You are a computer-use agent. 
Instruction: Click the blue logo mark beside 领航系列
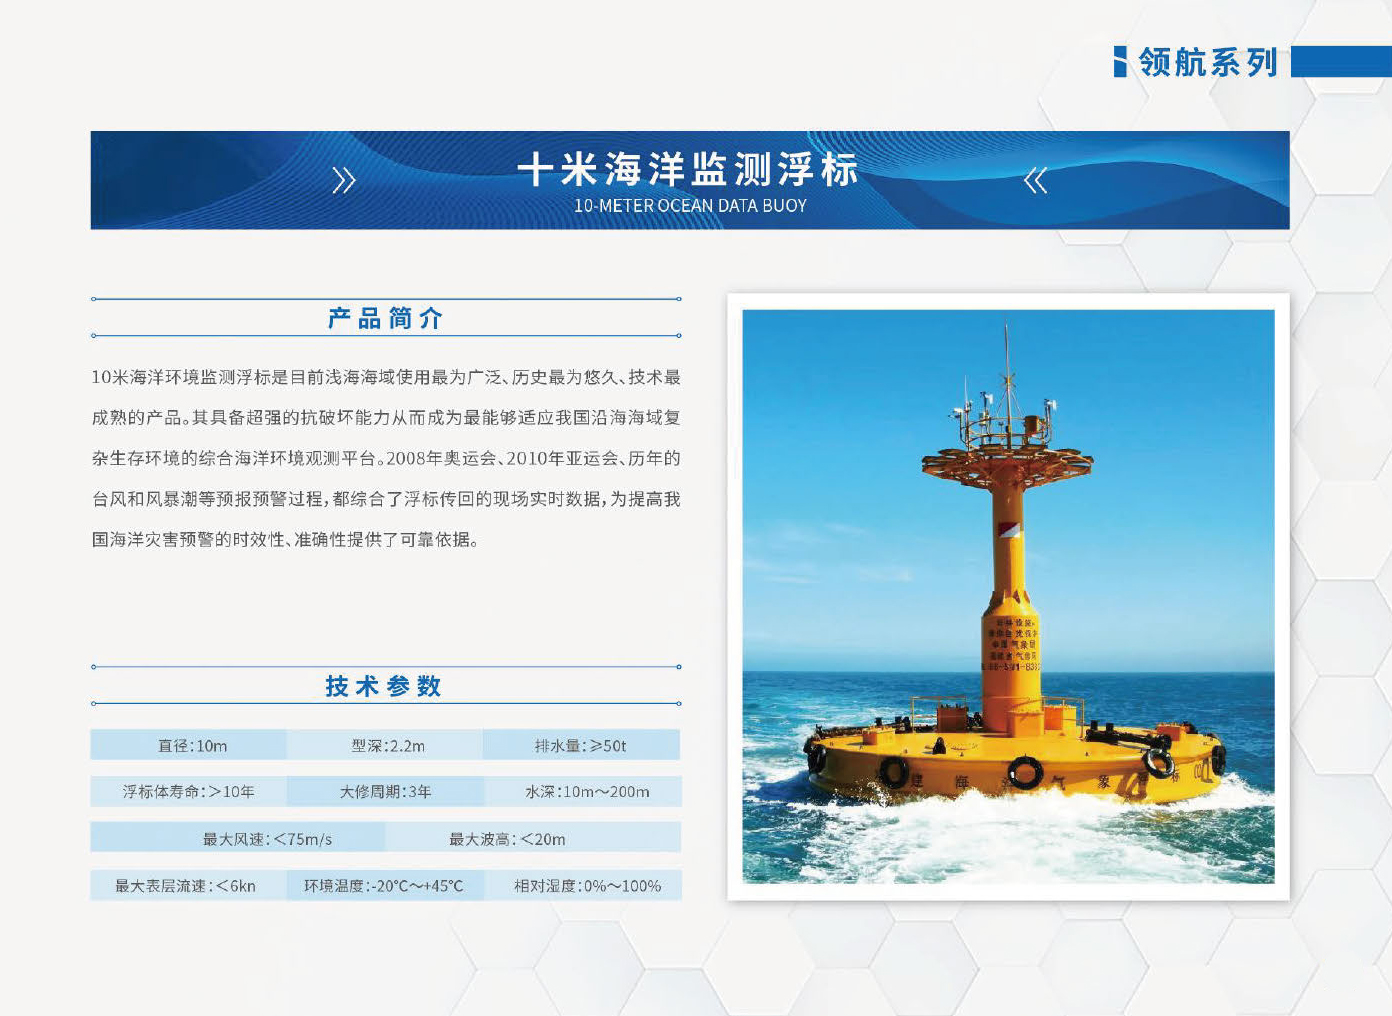(1120, 61)
